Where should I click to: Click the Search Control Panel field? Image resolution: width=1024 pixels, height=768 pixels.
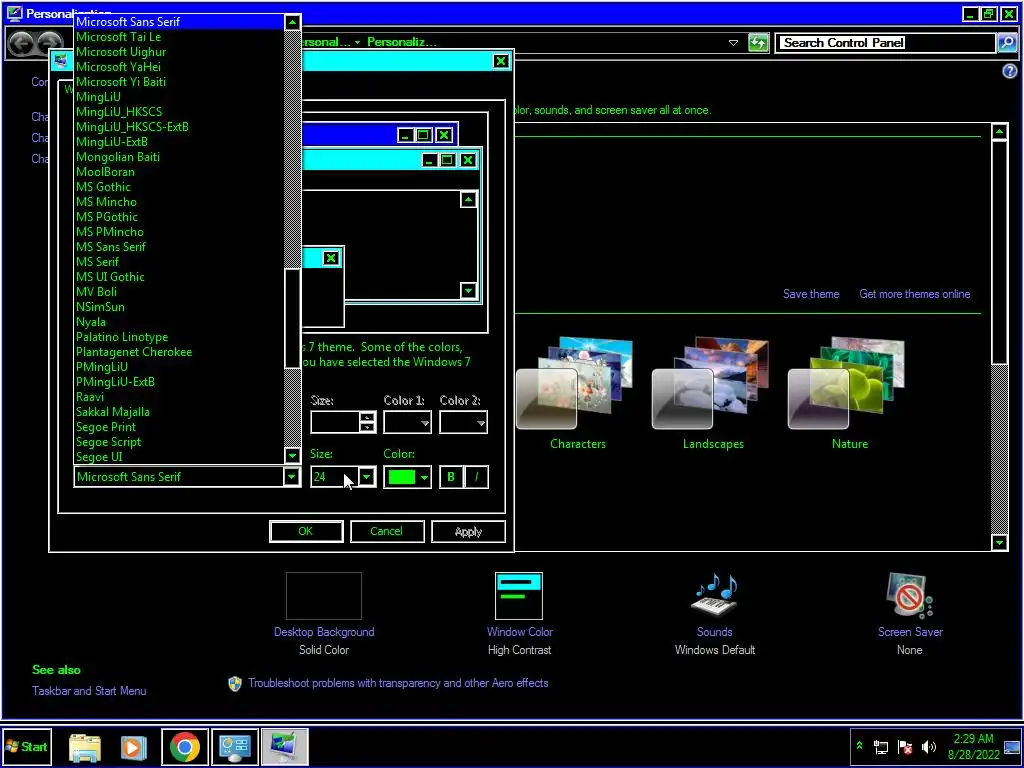click(886, 43)
